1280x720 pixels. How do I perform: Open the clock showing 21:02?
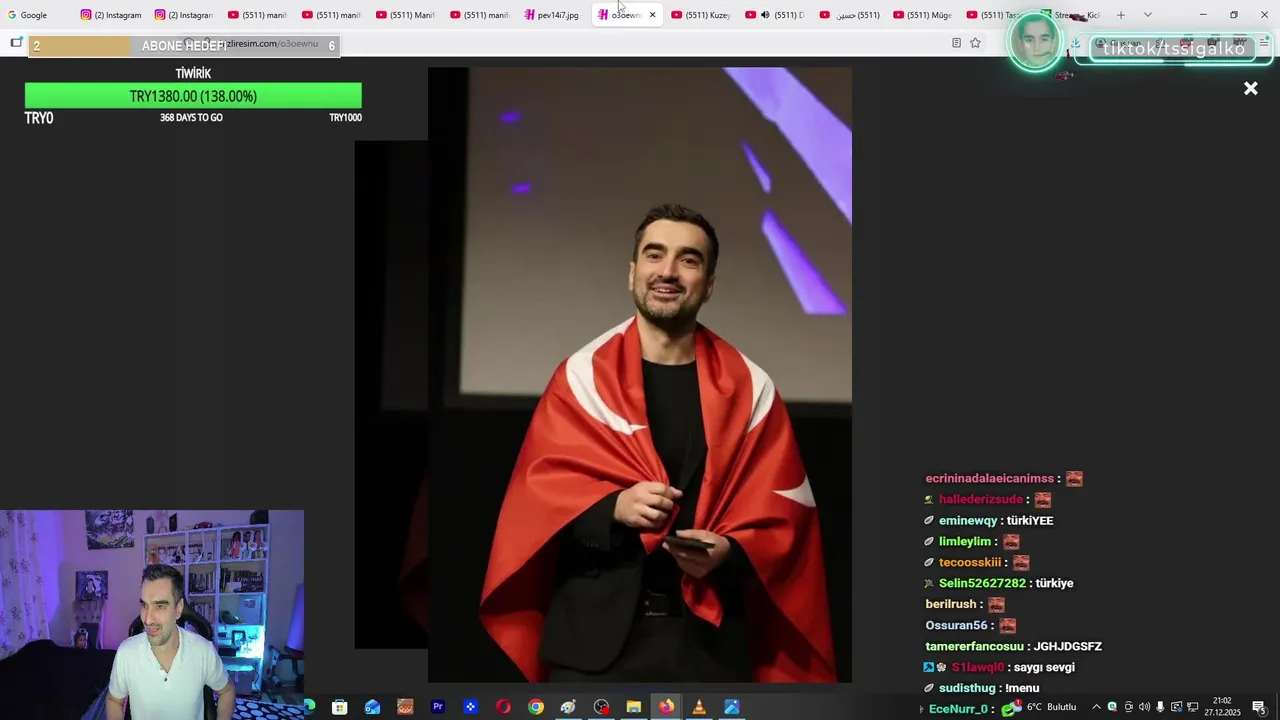pyautogui.click(x=1222, y=707)
